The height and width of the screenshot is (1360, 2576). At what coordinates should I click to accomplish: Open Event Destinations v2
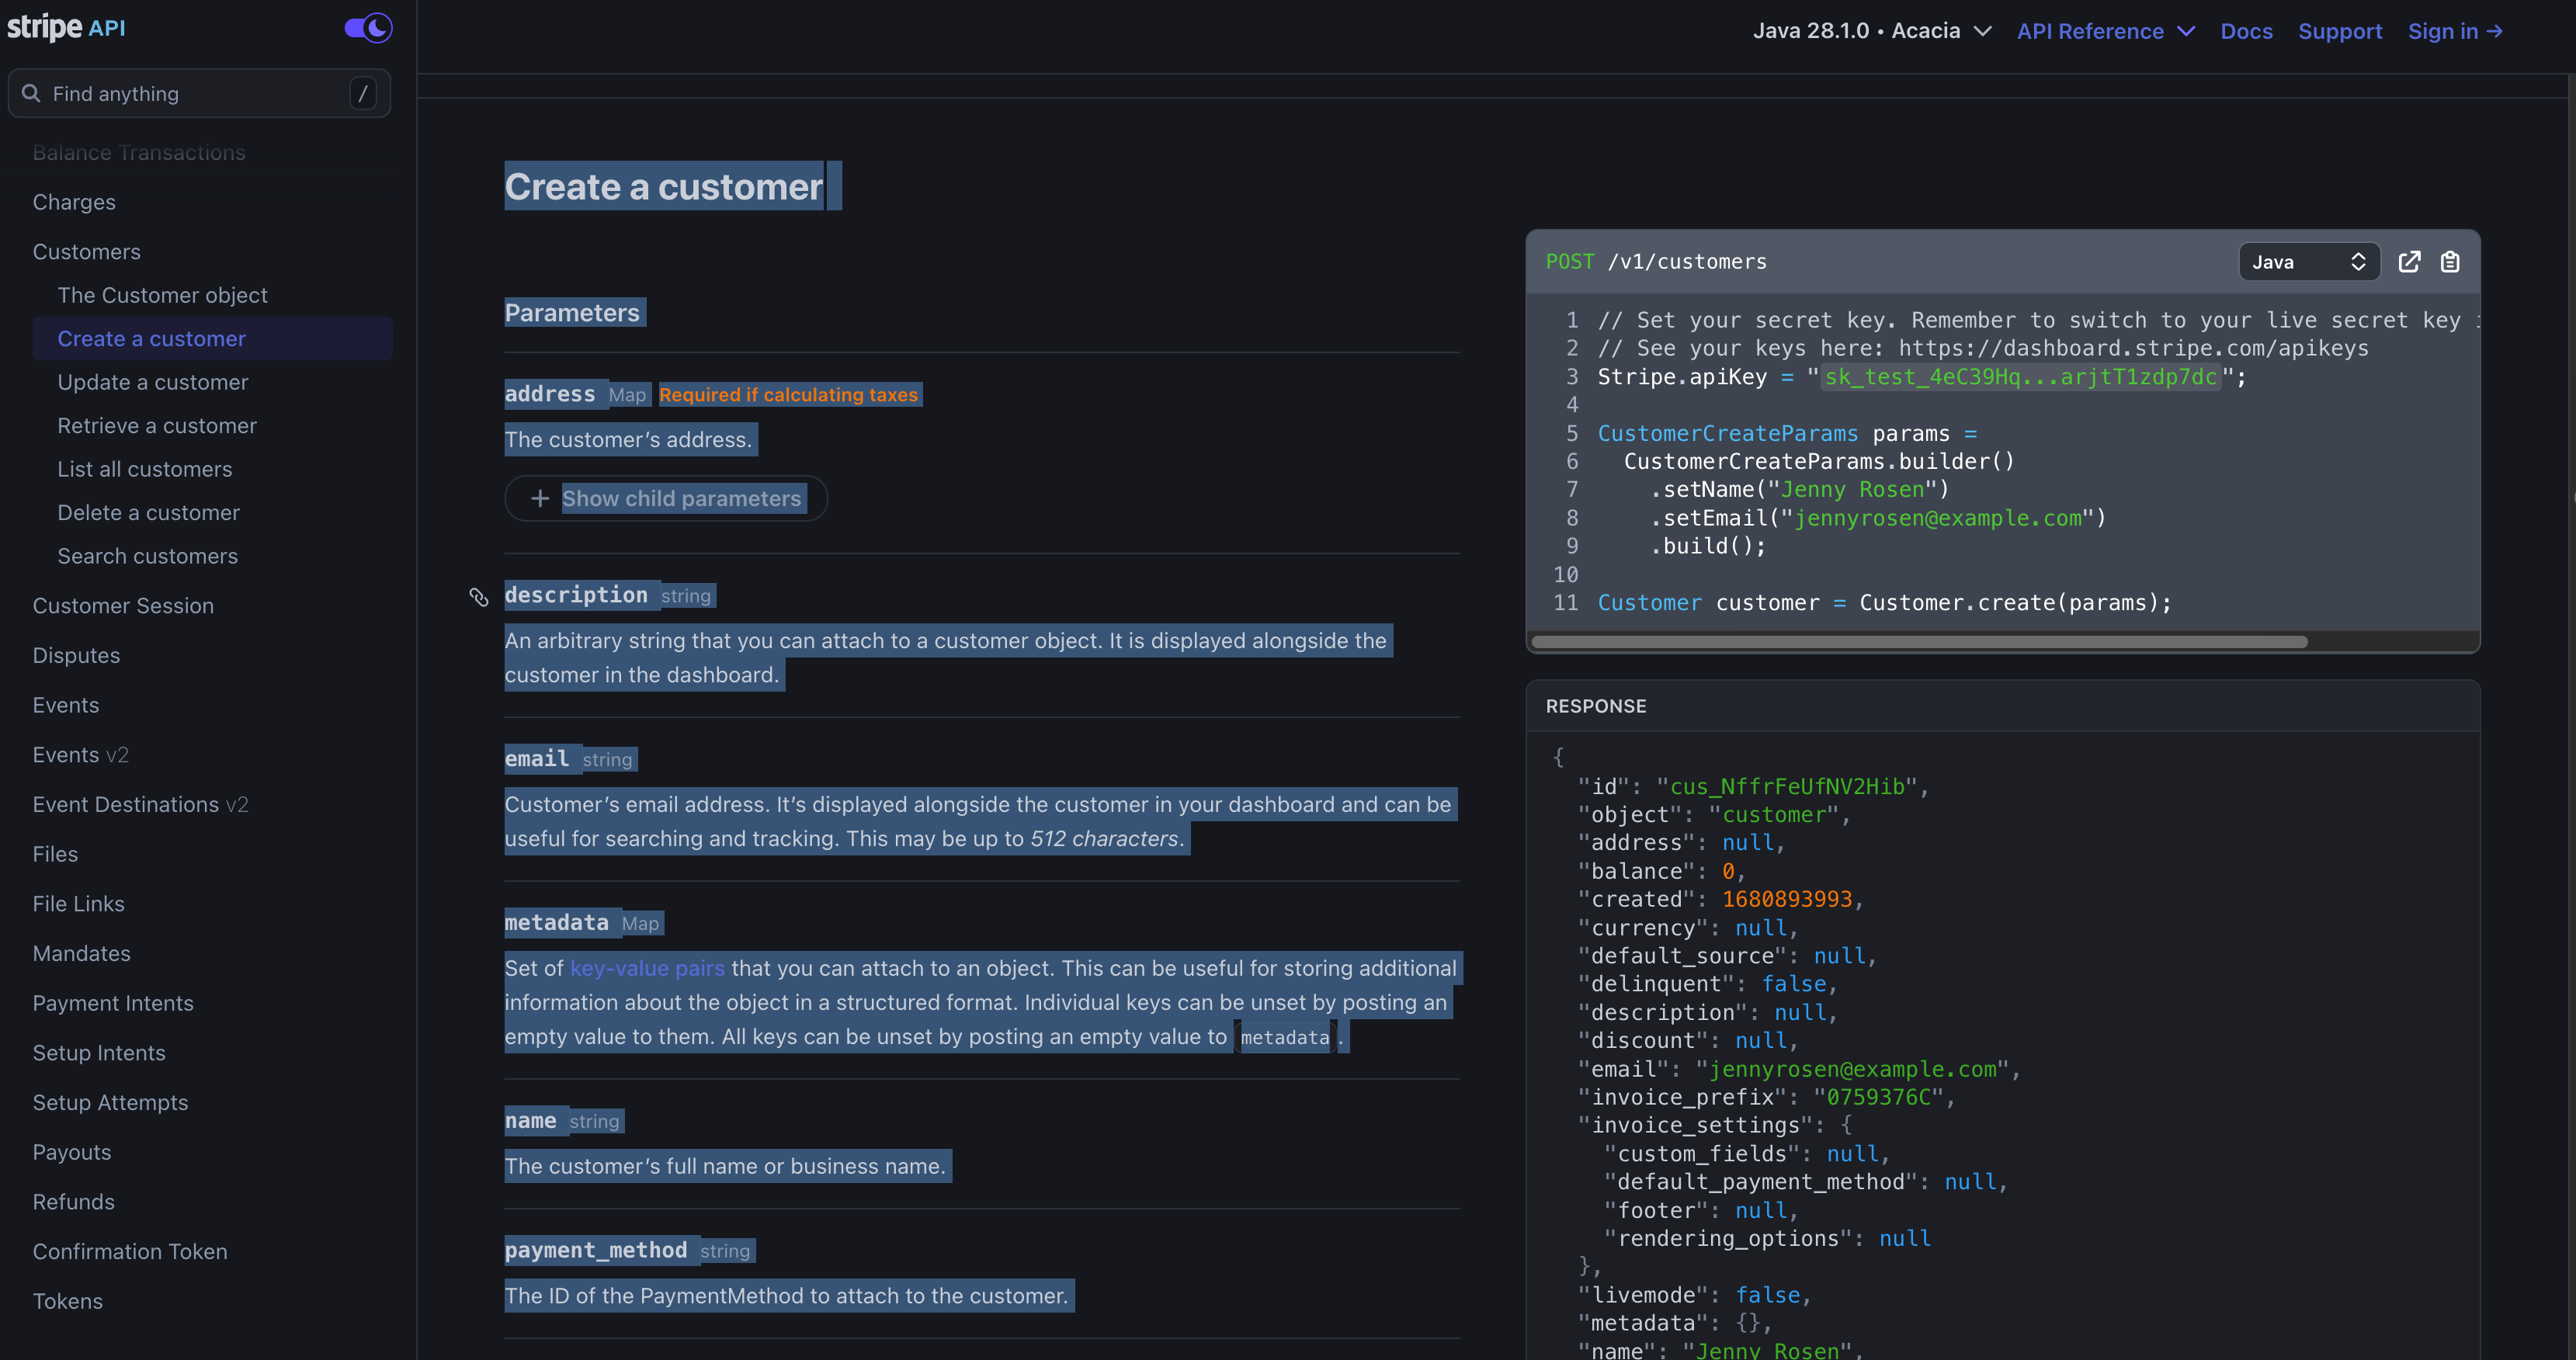click(x=140, y=805)
